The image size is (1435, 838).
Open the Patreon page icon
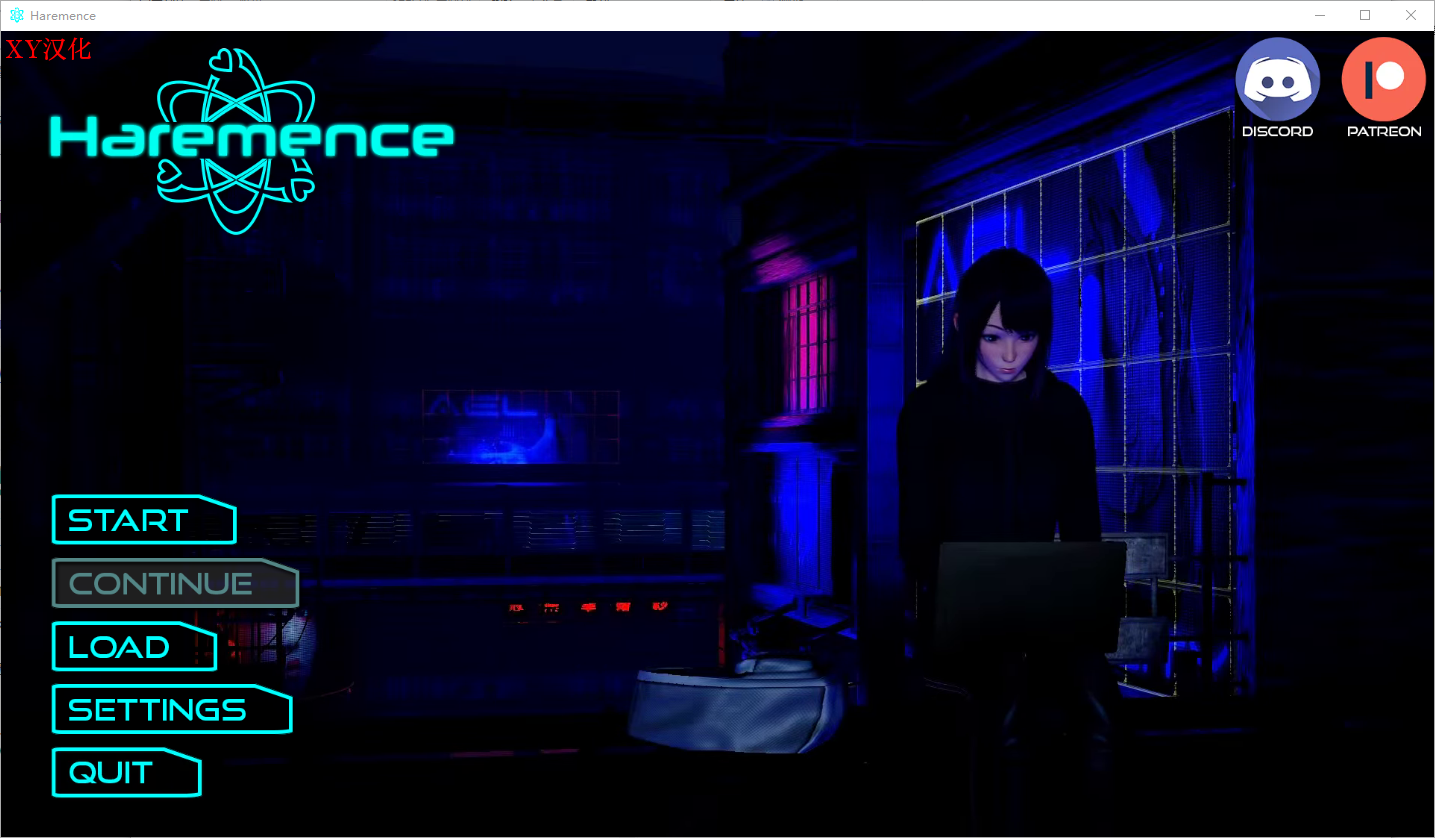click(1383, 79)
